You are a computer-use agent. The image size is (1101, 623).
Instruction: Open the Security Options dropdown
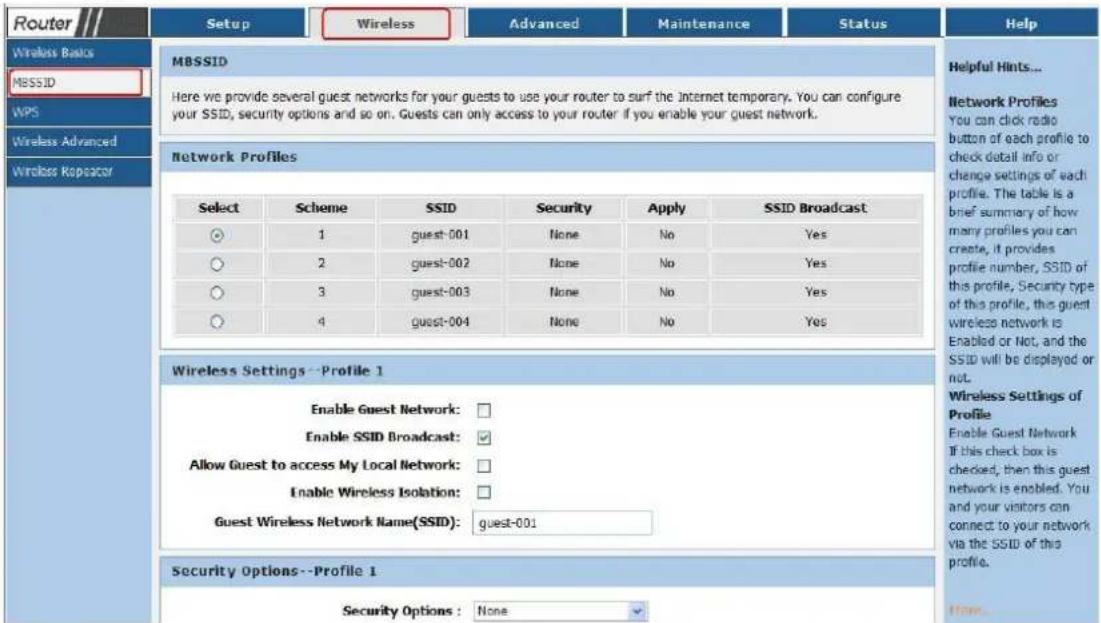pyautogui.click(x=560, y=611)
